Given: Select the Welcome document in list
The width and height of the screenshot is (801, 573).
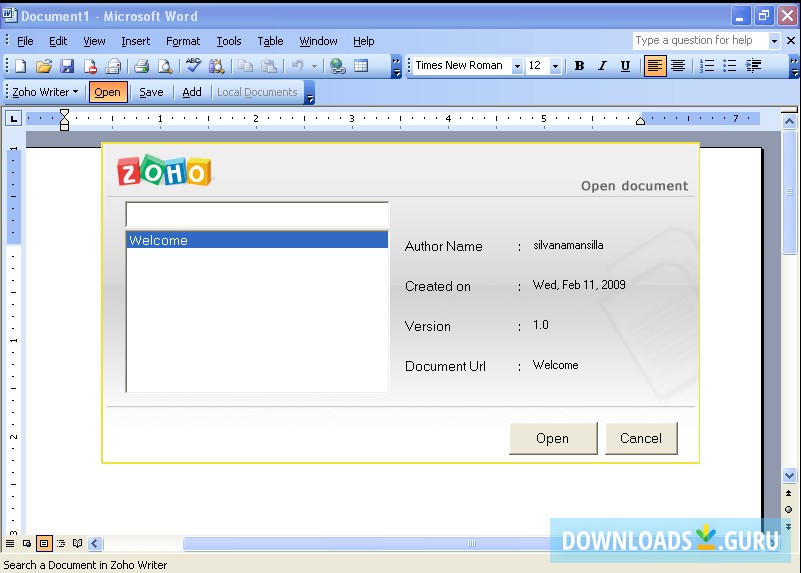Looking at the screenshot, I should (x=257, y=240).
